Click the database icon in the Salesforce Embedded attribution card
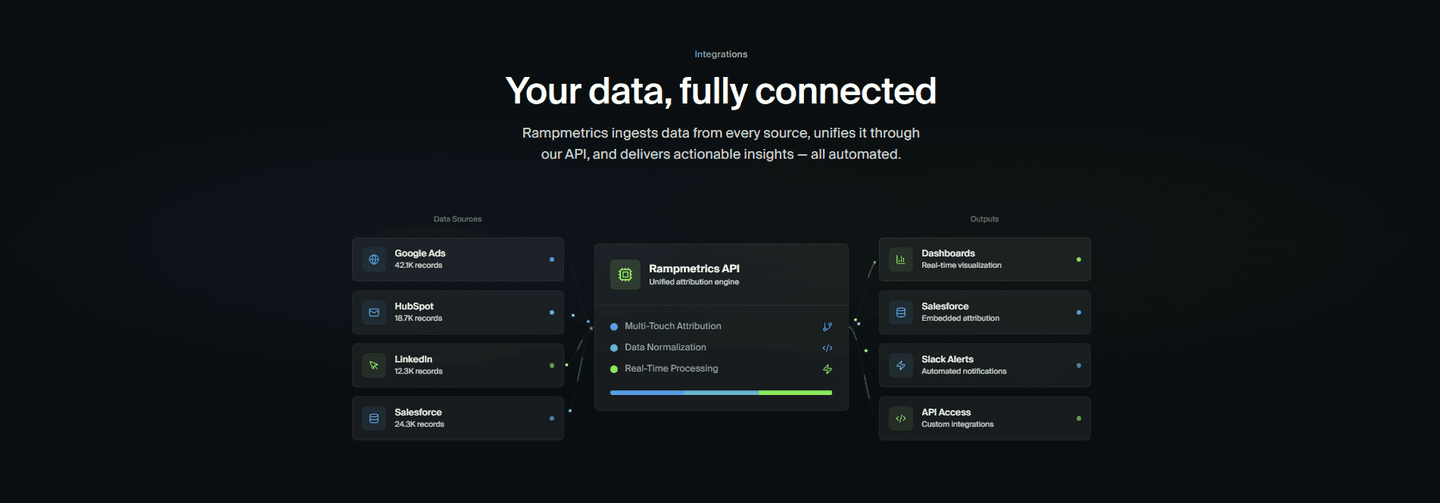The height and width of the screenshot is (503, 1440). point(901,312)
